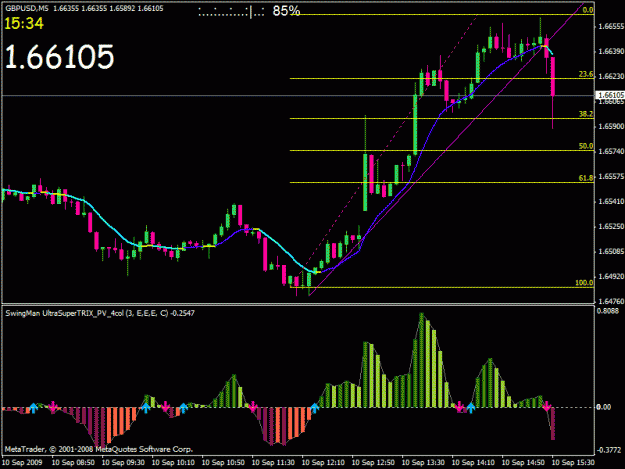The width and height of the screenshot is (625, 469).
Task: Click the 10 Sep 09:30 time label
Action: click(123, 463)
